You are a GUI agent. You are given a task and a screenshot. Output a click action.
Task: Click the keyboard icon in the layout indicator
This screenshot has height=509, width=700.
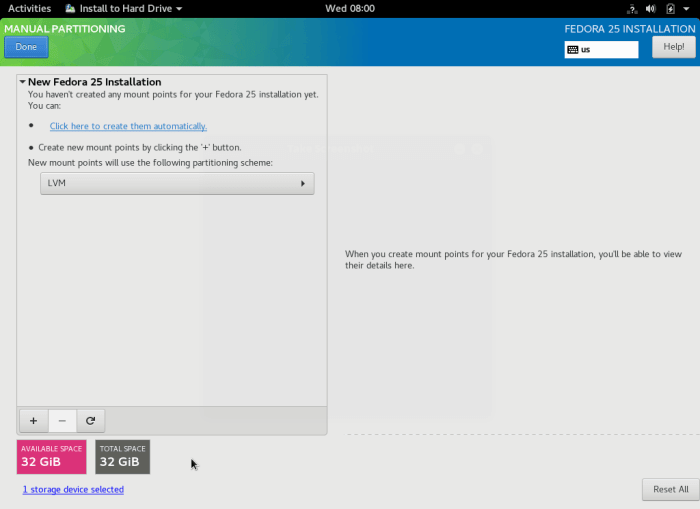coord(572,49)
